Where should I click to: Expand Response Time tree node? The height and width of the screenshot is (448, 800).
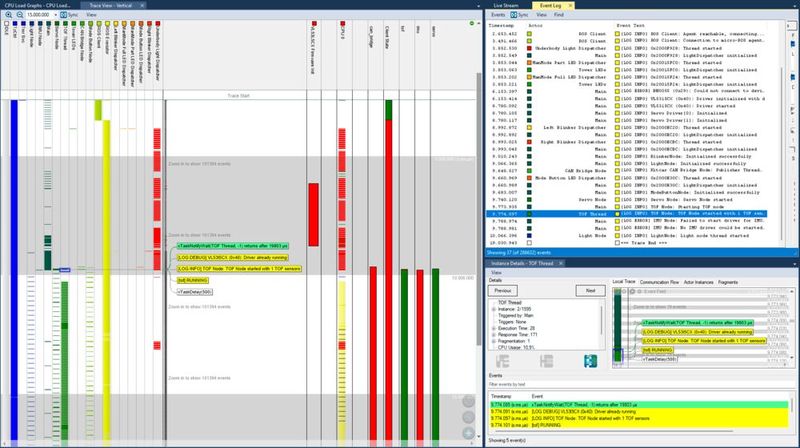coord(493,335)
